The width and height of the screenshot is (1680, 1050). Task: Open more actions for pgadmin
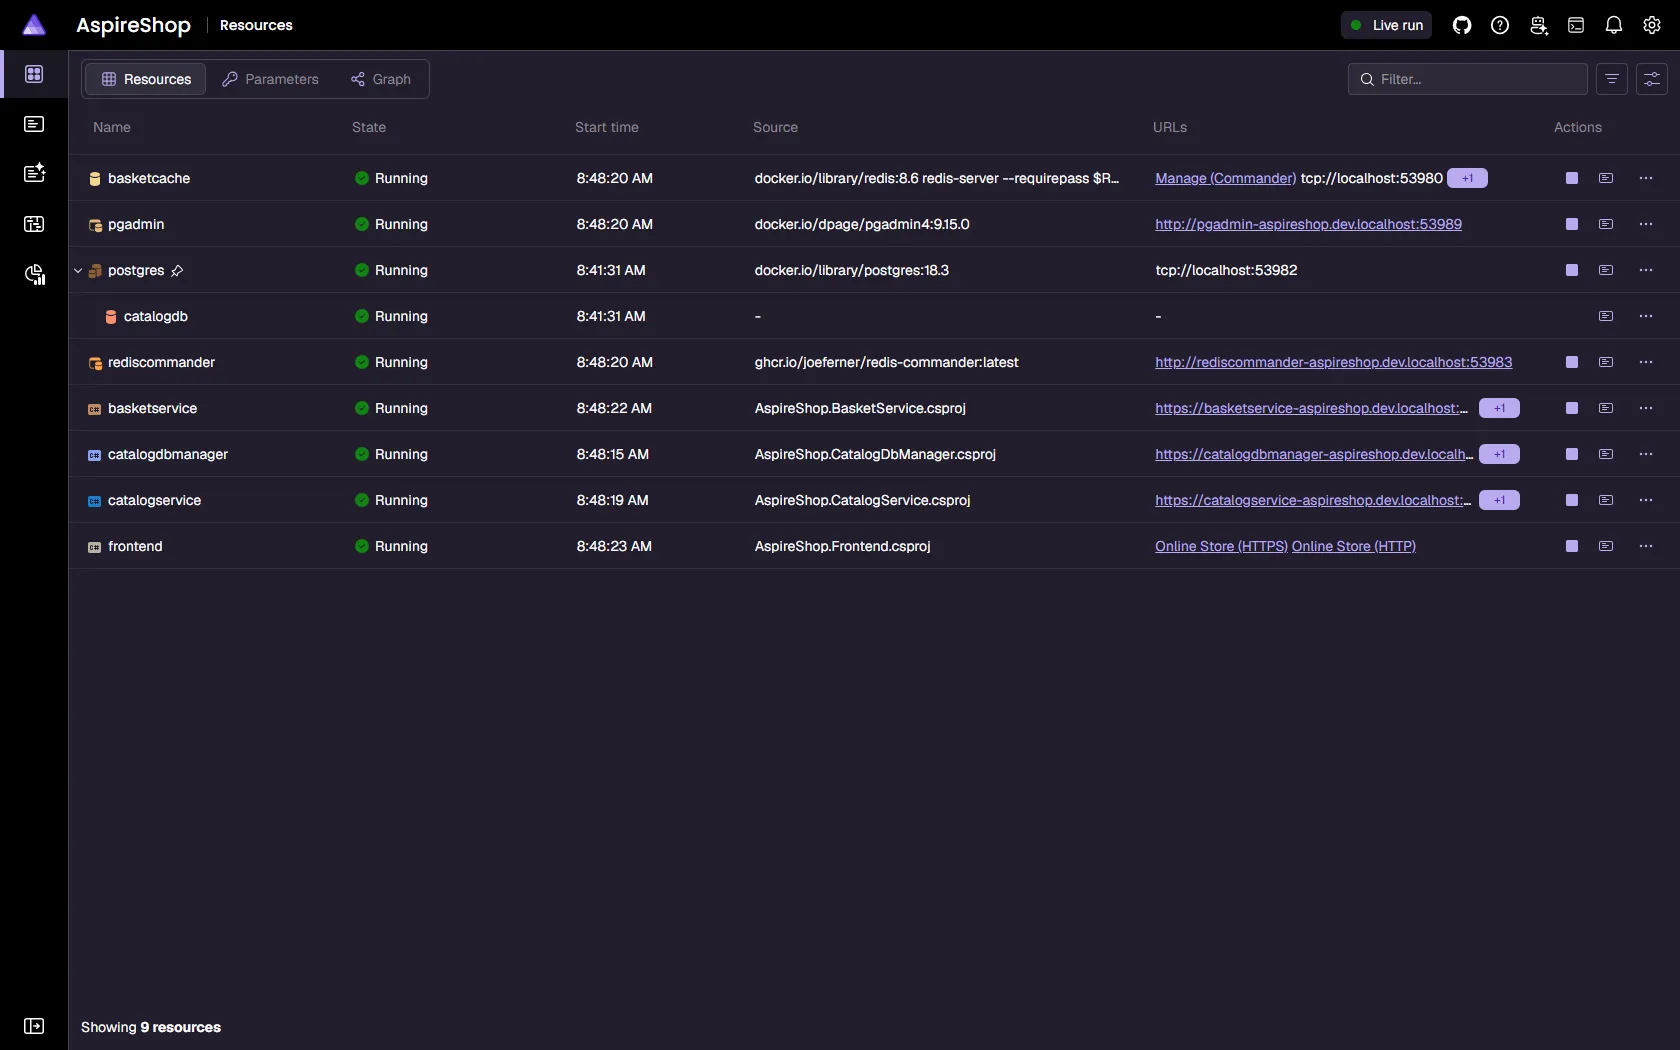[x=1646, y=224]
